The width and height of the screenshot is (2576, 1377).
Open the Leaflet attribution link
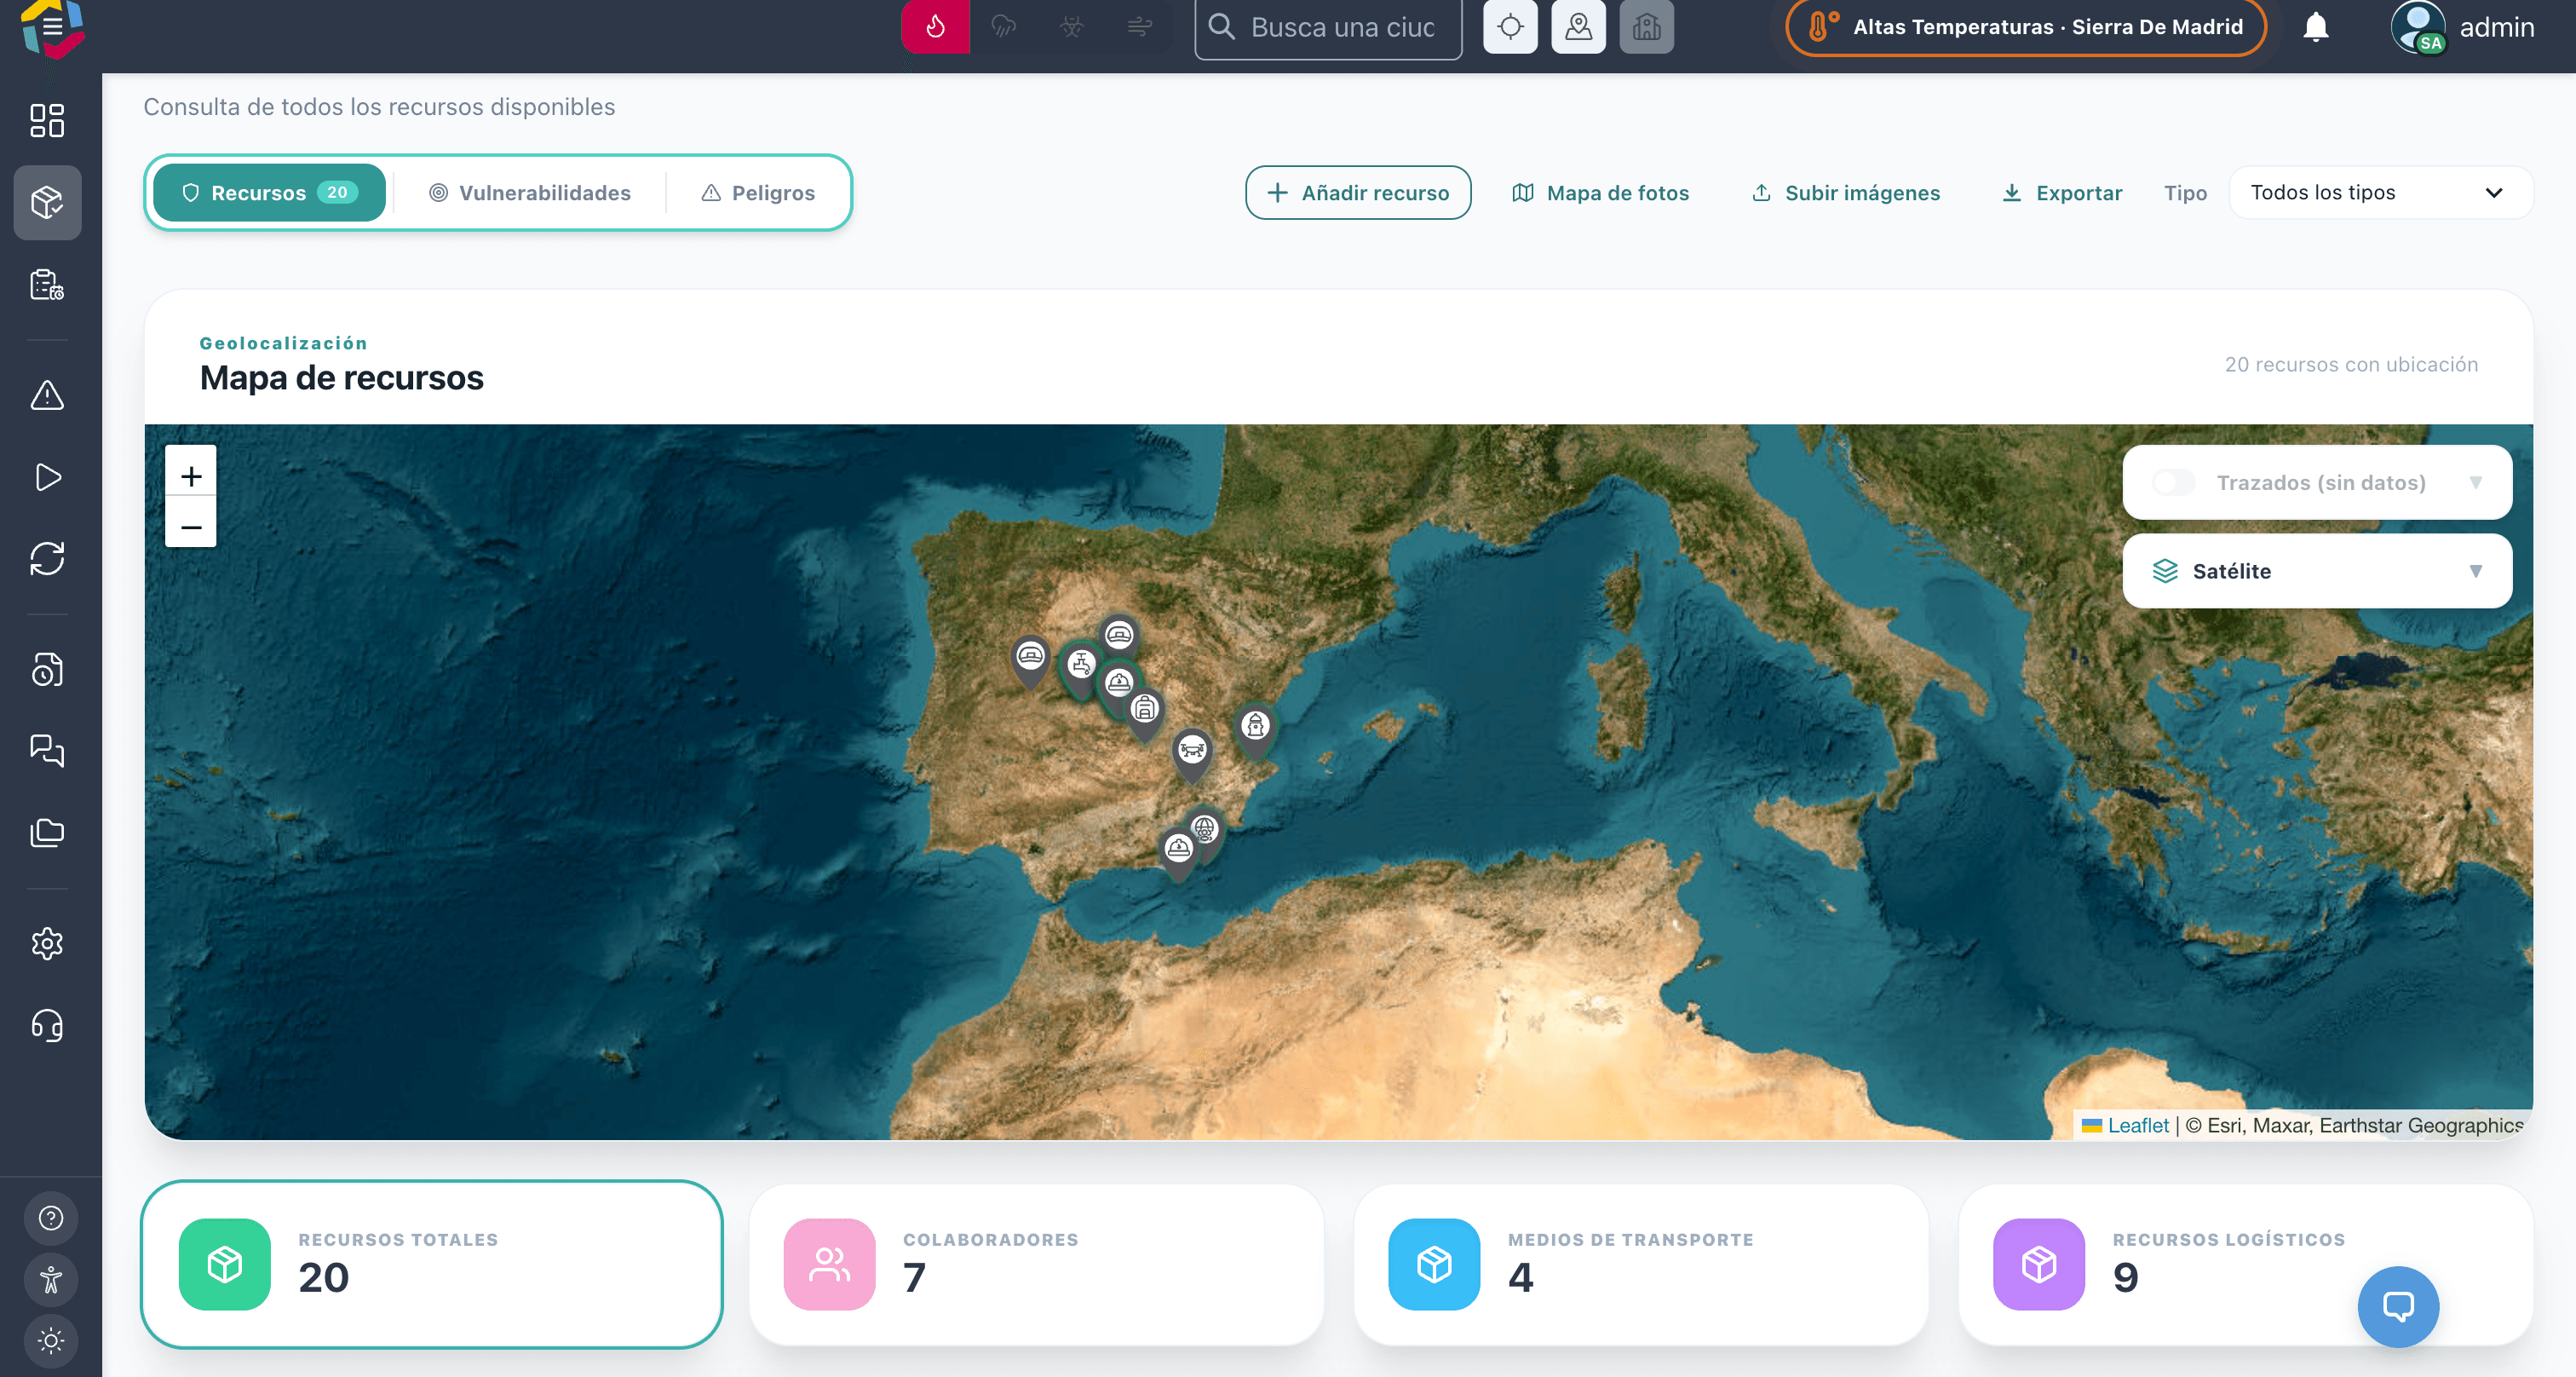[x=2138, y=1125]
